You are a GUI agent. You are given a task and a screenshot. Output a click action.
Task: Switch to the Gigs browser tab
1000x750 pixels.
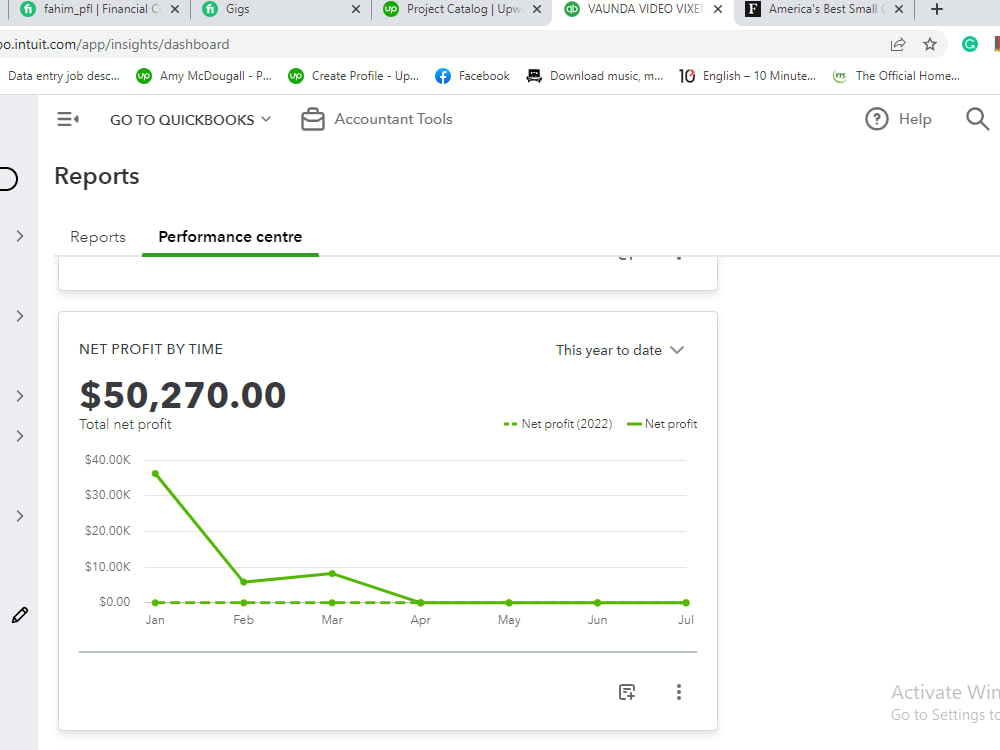[281, 10]
